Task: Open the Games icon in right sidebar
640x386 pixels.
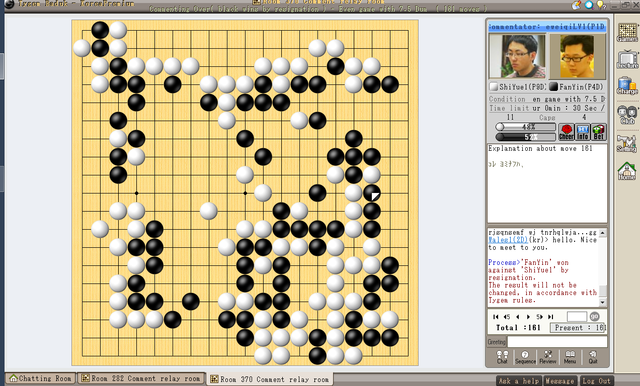Action: pyautogui.click(x=627, y=33)
